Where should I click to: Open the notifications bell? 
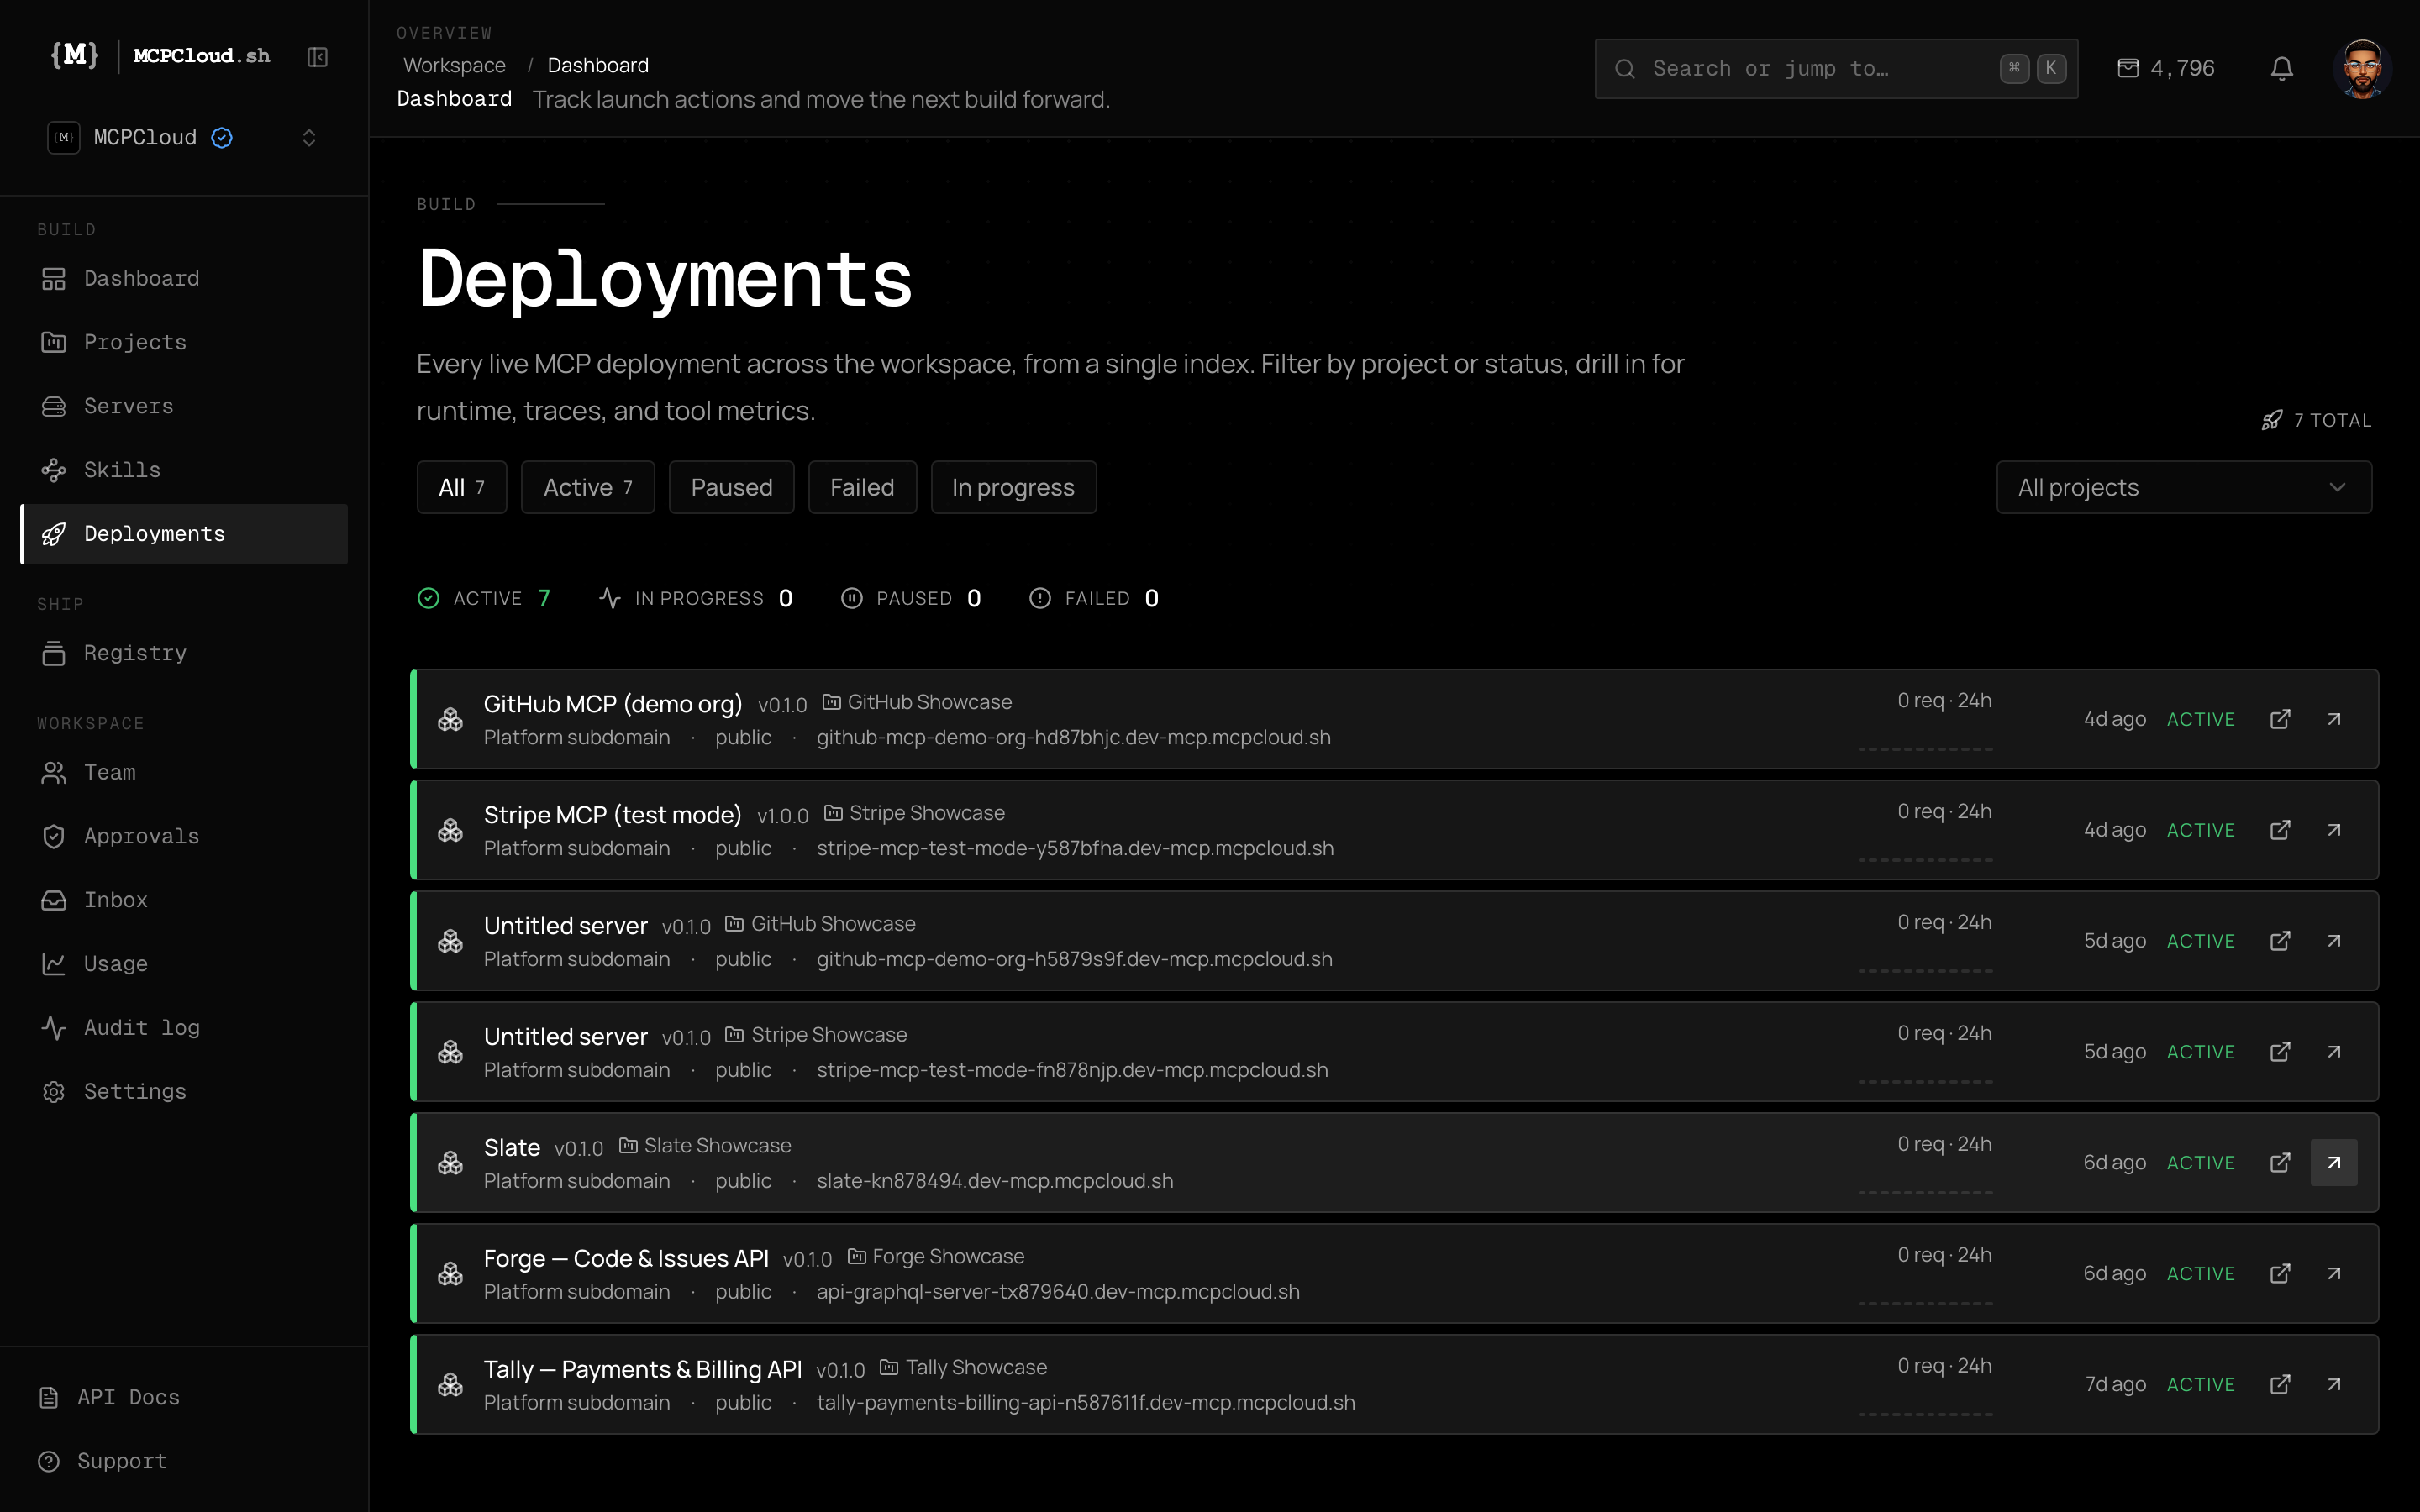(2281, 68)
